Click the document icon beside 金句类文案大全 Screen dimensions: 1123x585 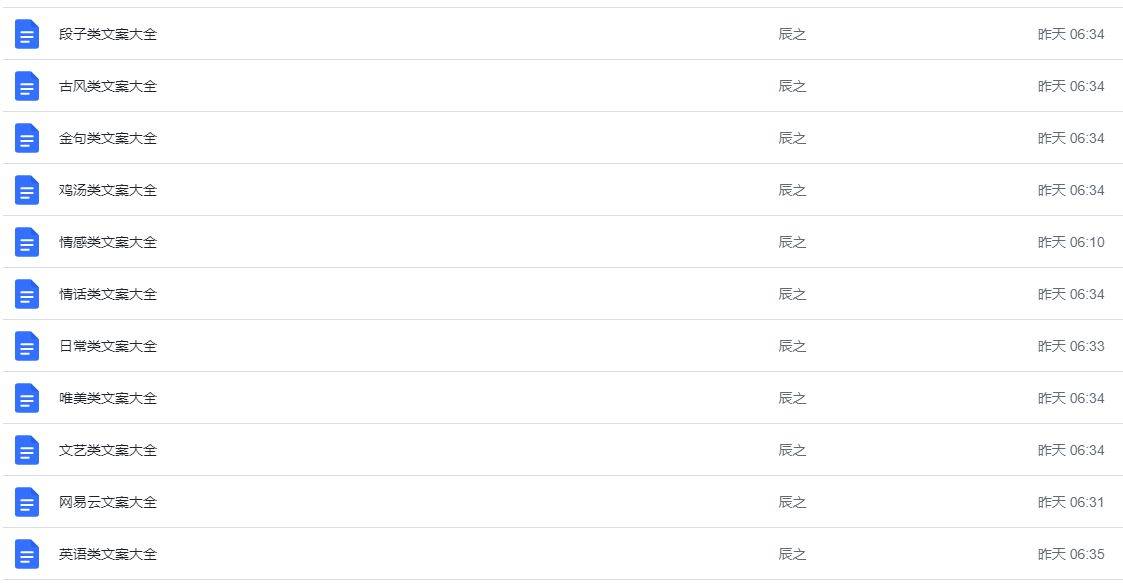click(27, 138)
